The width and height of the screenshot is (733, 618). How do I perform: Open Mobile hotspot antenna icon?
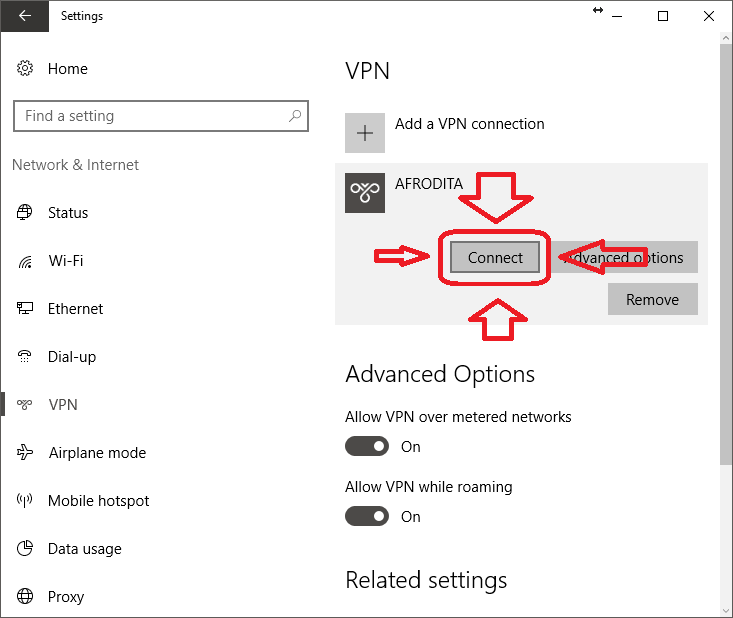[x=25, y=500]
